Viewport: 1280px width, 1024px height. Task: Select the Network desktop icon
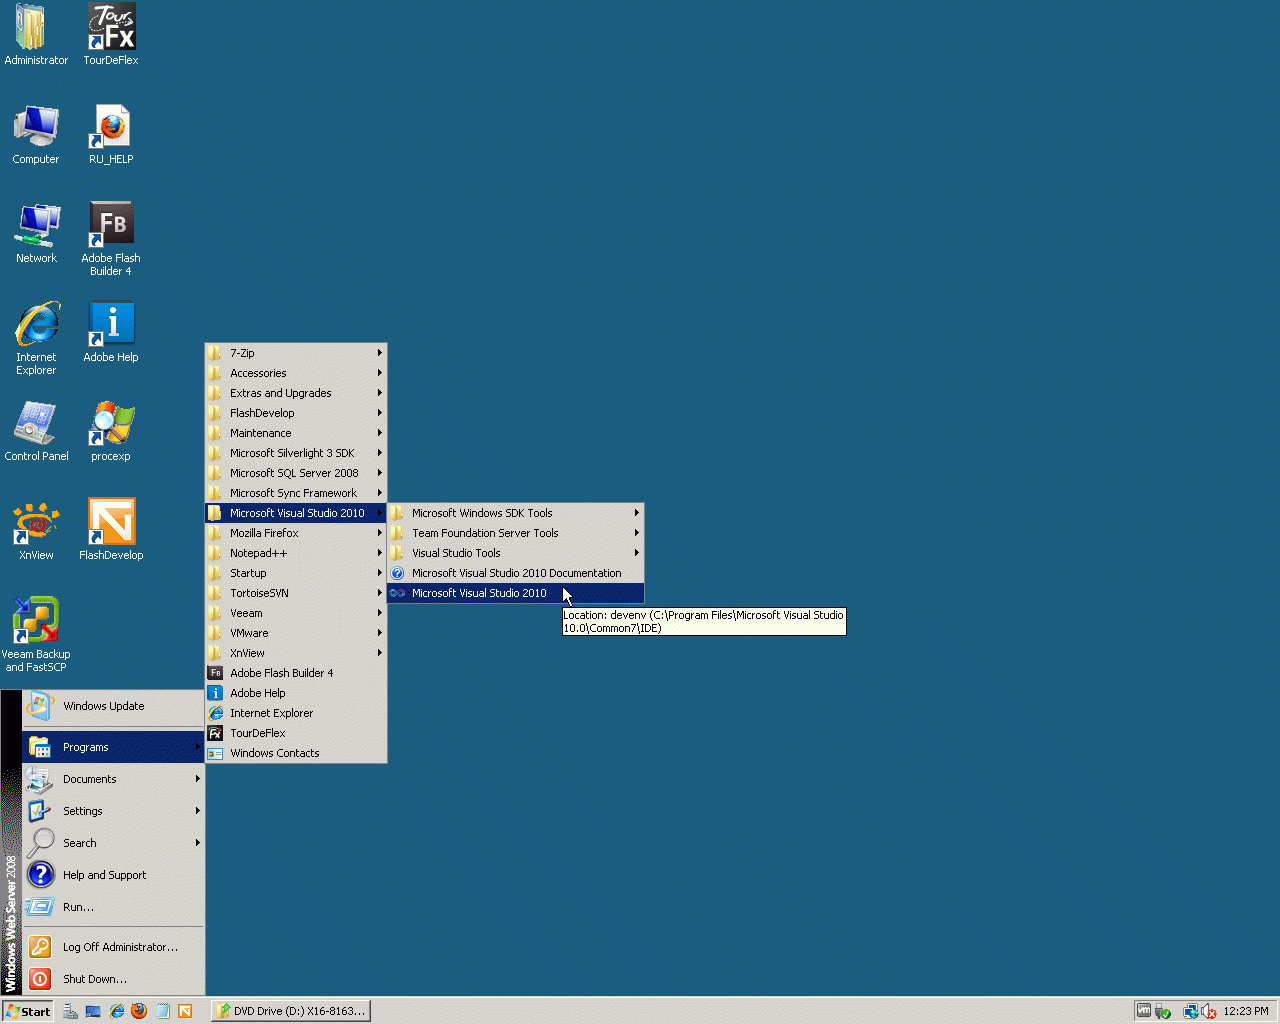click(36, 233)
